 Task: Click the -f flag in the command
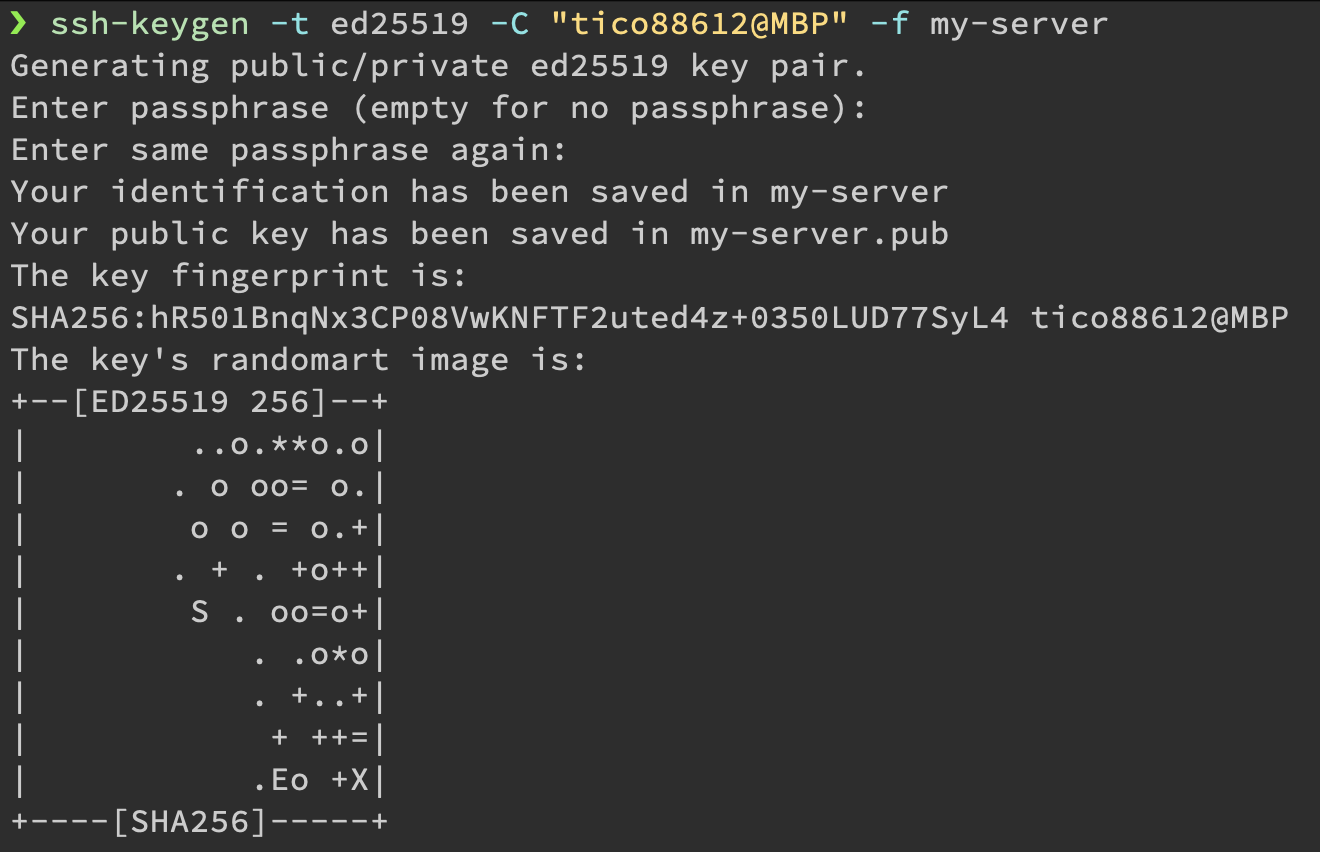coord(889,23)
